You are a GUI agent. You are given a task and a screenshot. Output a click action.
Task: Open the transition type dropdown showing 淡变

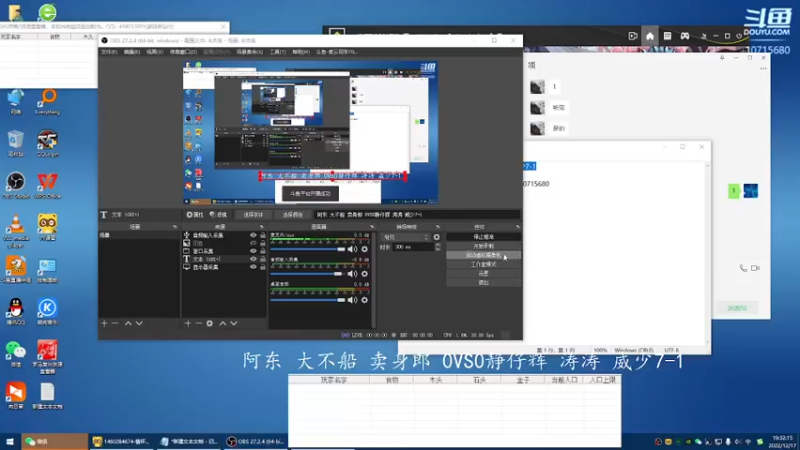tap(406, 237)
